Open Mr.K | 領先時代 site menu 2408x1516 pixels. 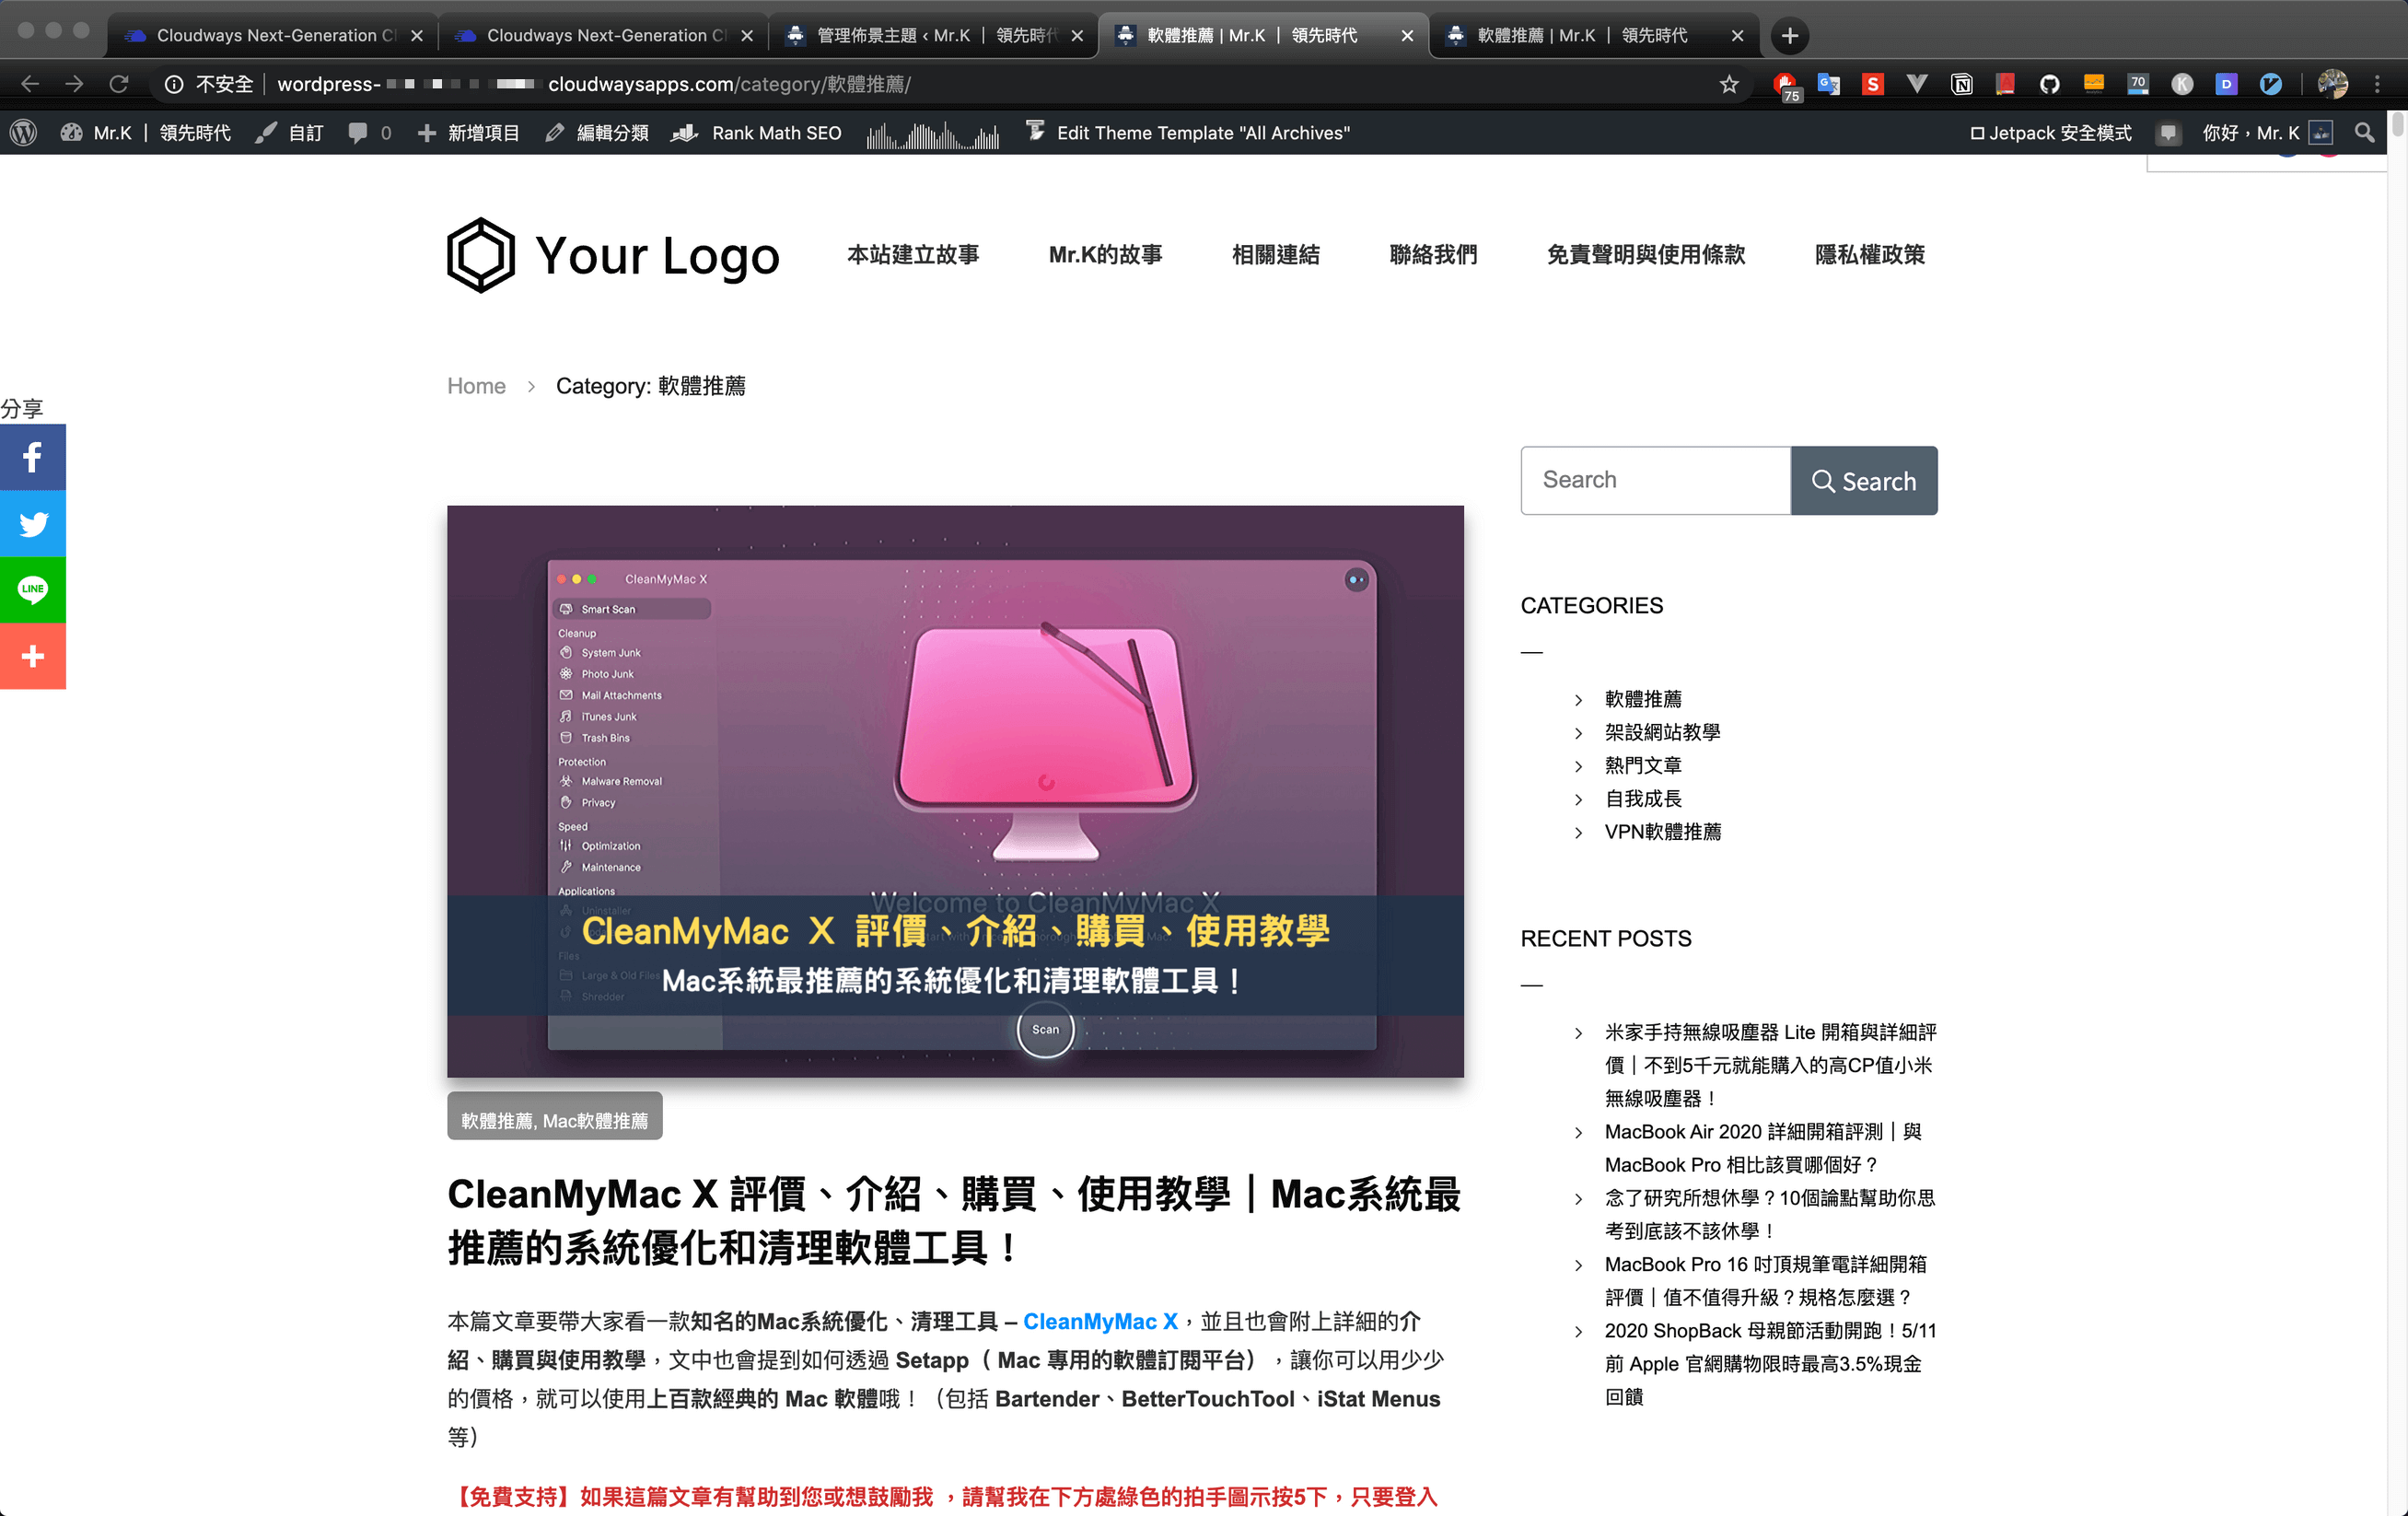tap(146, 133)
